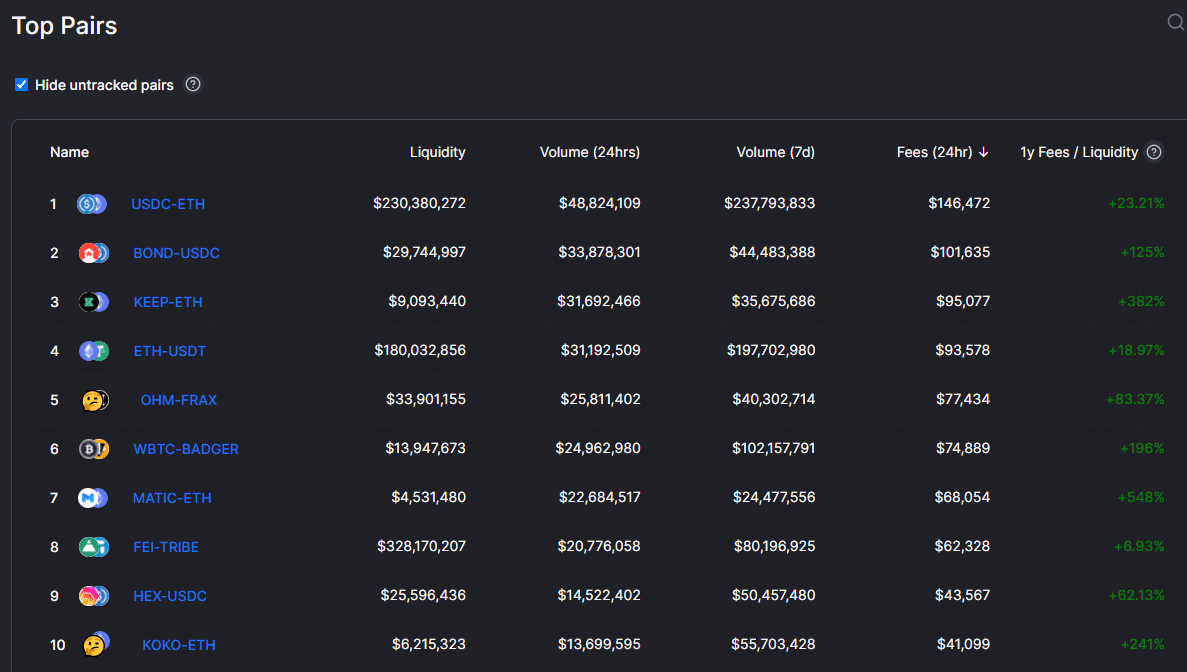Select the +125% fees ratio

[x=1142, y=252]
